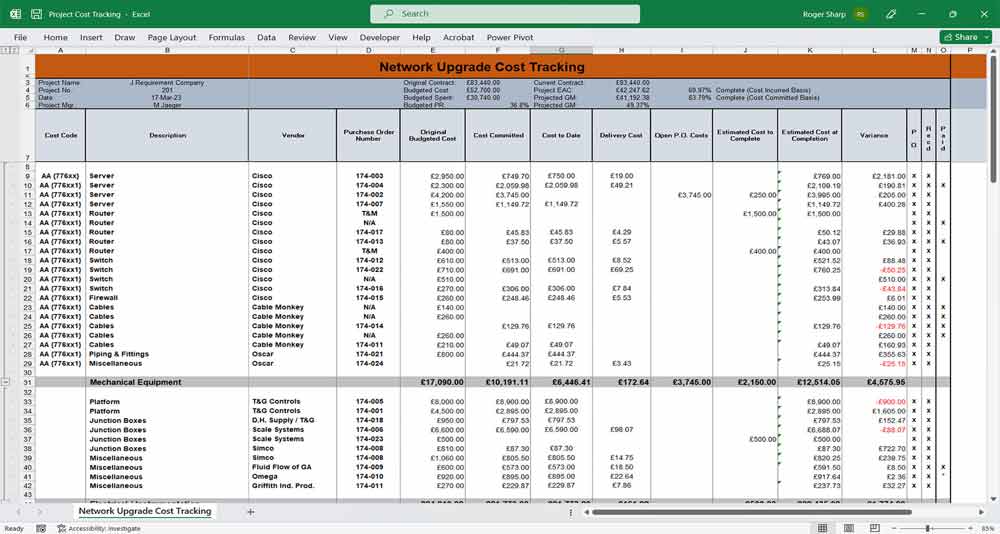Show outline level 1
Image resolution: width=1000 pixels, height=534 pixels.
[4, 50]
